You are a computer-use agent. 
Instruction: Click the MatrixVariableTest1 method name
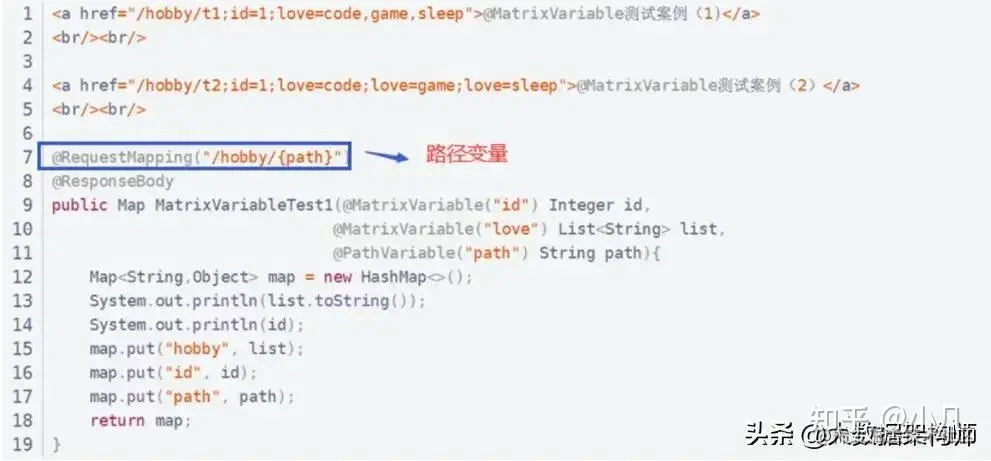245,205
